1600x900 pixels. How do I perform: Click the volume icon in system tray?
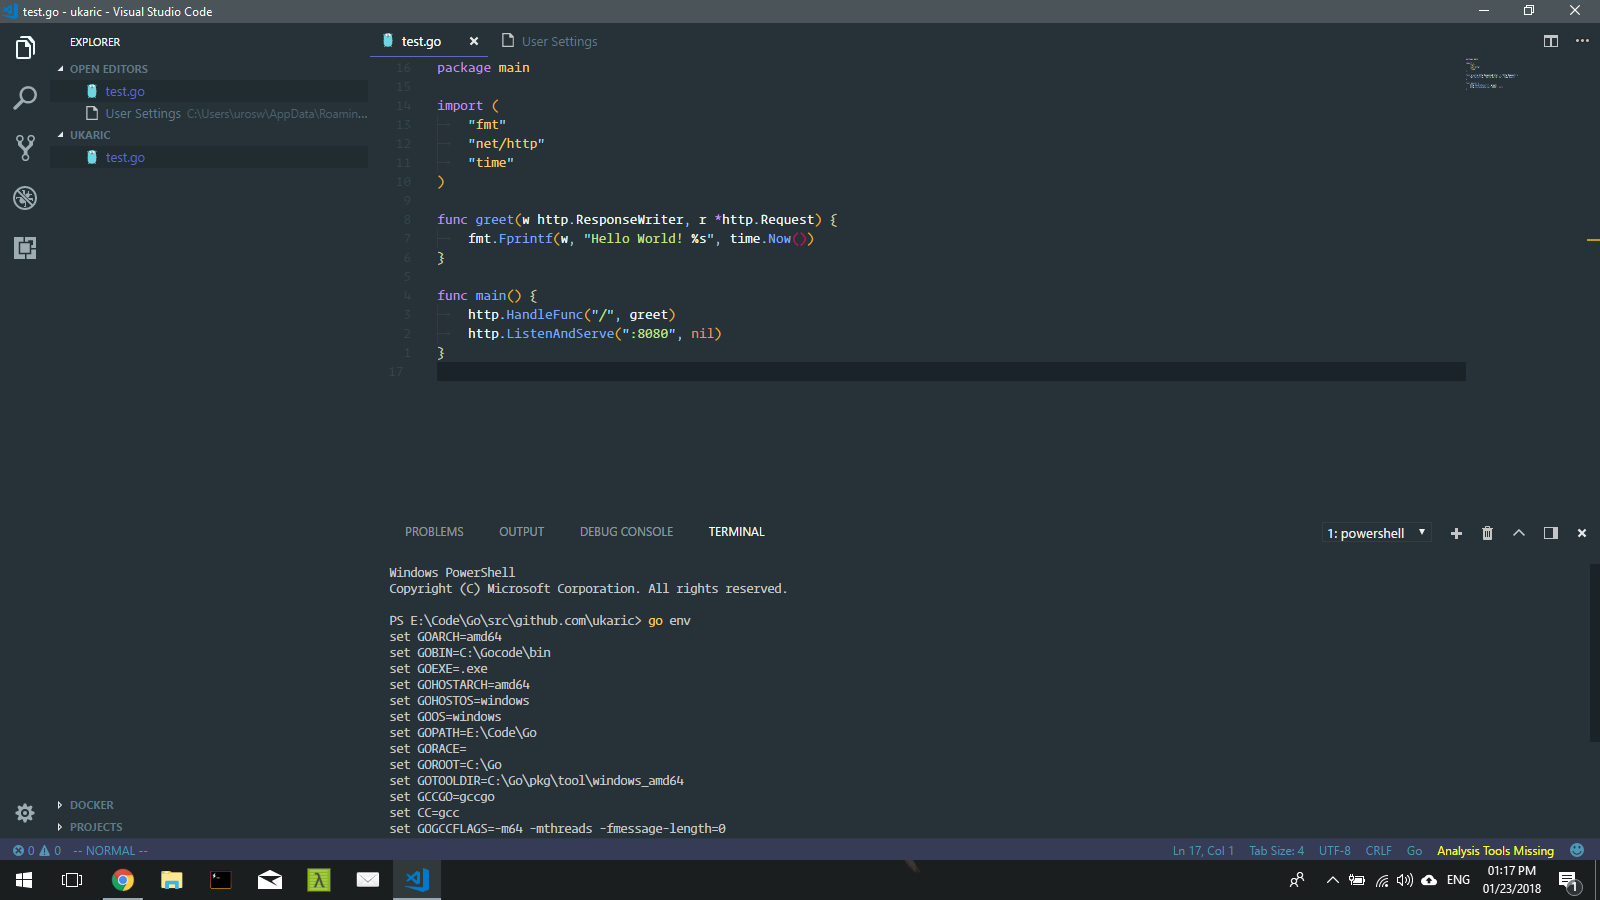tap(1405, 880)
